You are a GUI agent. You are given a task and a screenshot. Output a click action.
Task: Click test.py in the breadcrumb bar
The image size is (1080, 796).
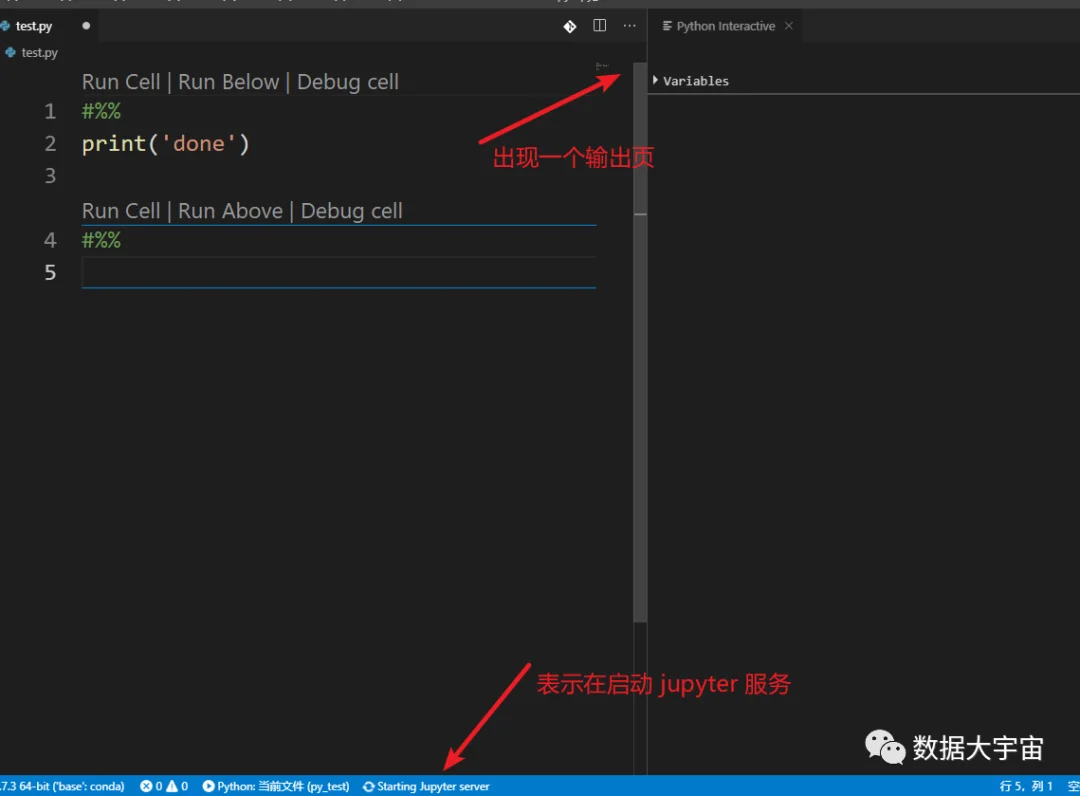coord(39,52)
